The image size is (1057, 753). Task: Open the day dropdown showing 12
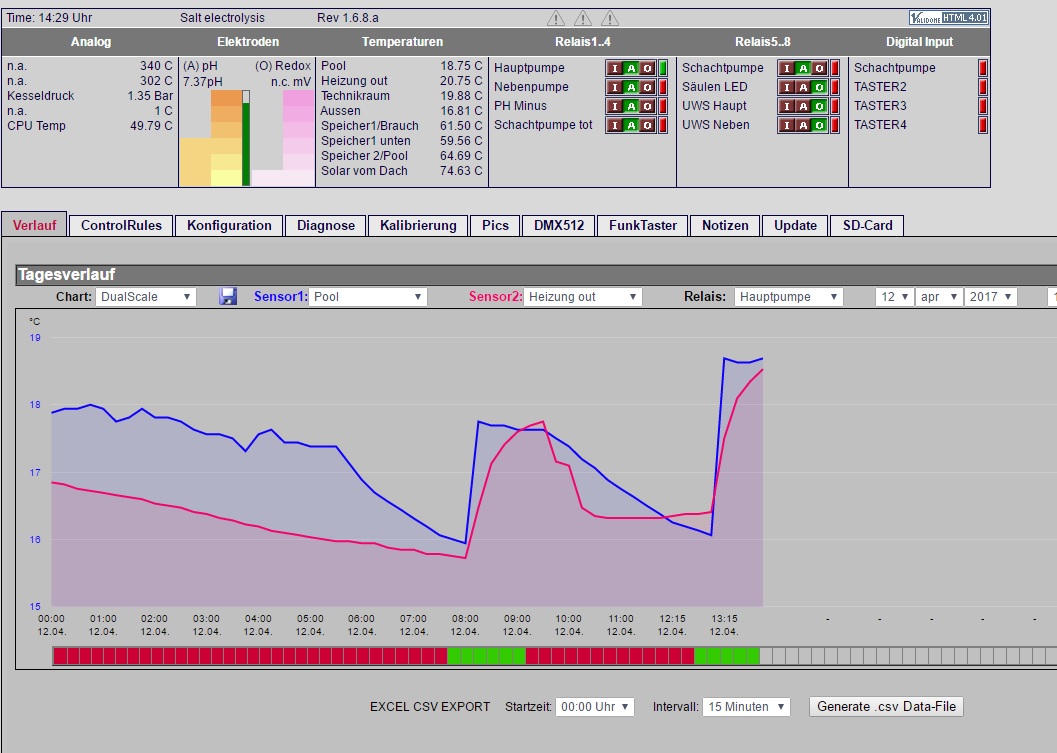tap(895, 297)
